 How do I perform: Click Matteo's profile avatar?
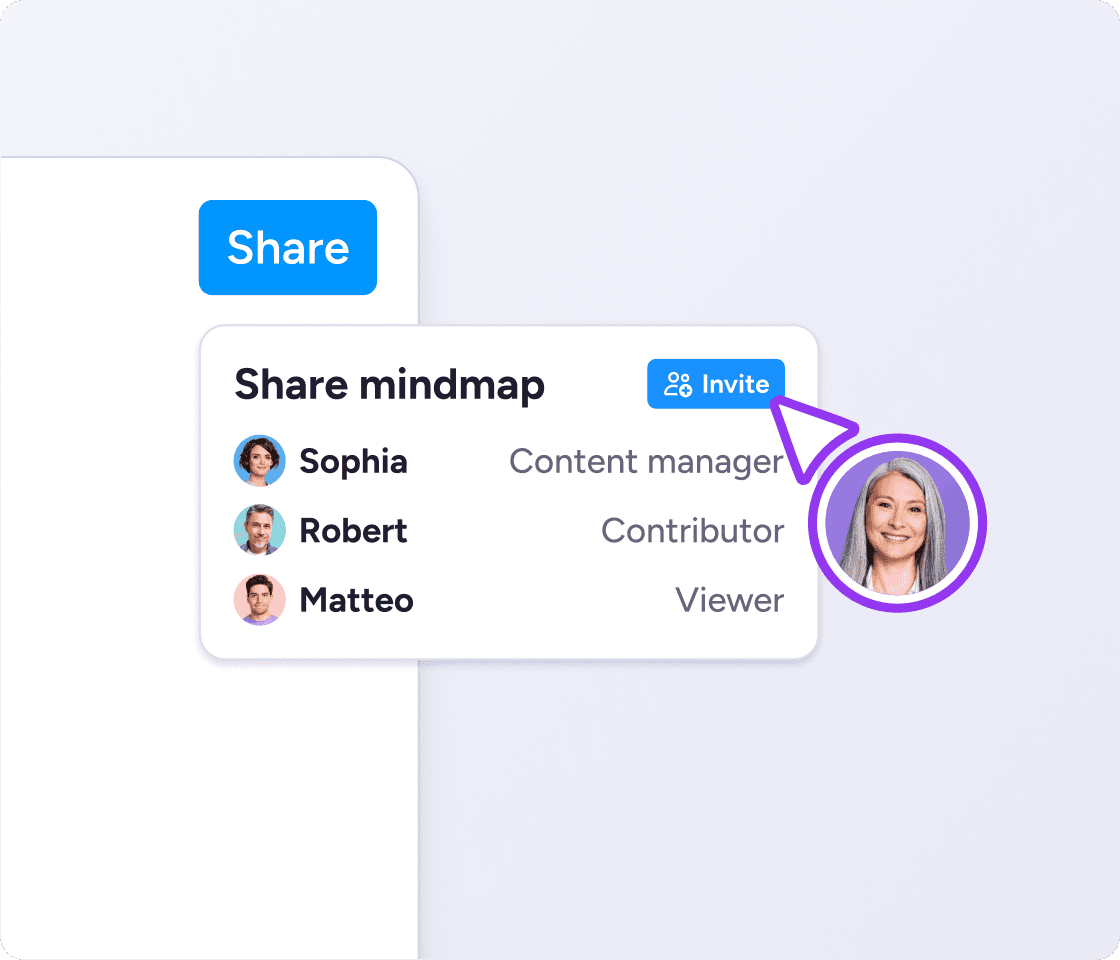pyautogui.click(x=259, y=600)
